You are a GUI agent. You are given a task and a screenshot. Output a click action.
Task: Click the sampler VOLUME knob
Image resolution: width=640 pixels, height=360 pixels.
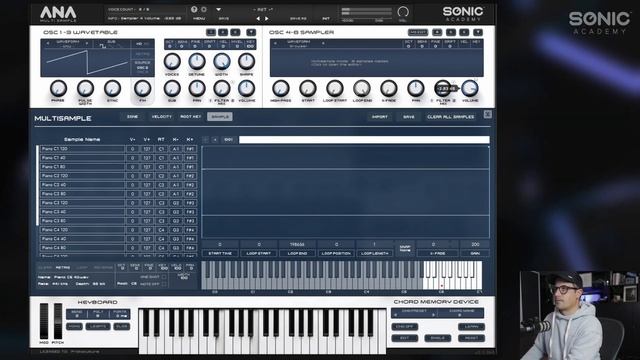(470, 89)
